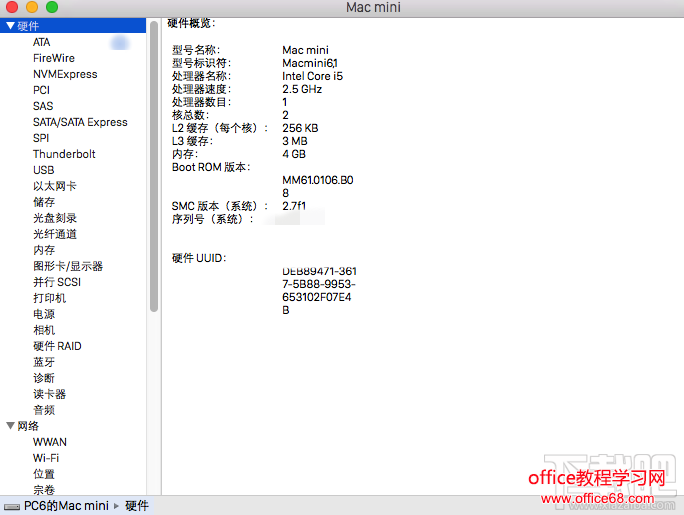Select PCI in hardware list

pos(41,90)
